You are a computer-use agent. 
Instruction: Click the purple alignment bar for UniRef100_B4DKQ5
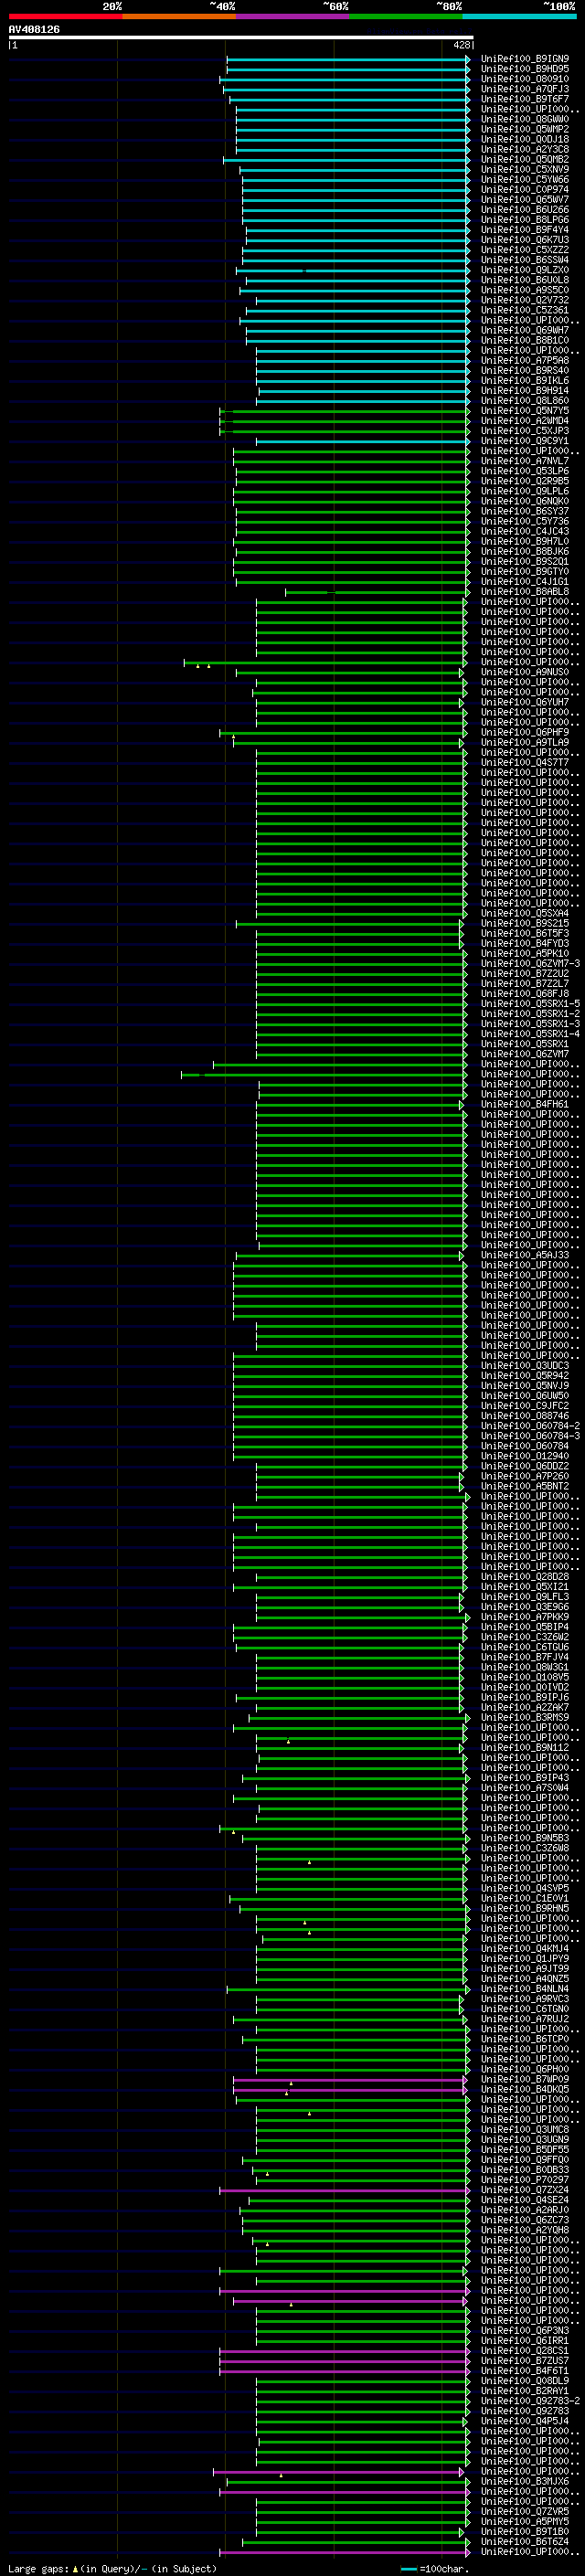pos(351,2089)
